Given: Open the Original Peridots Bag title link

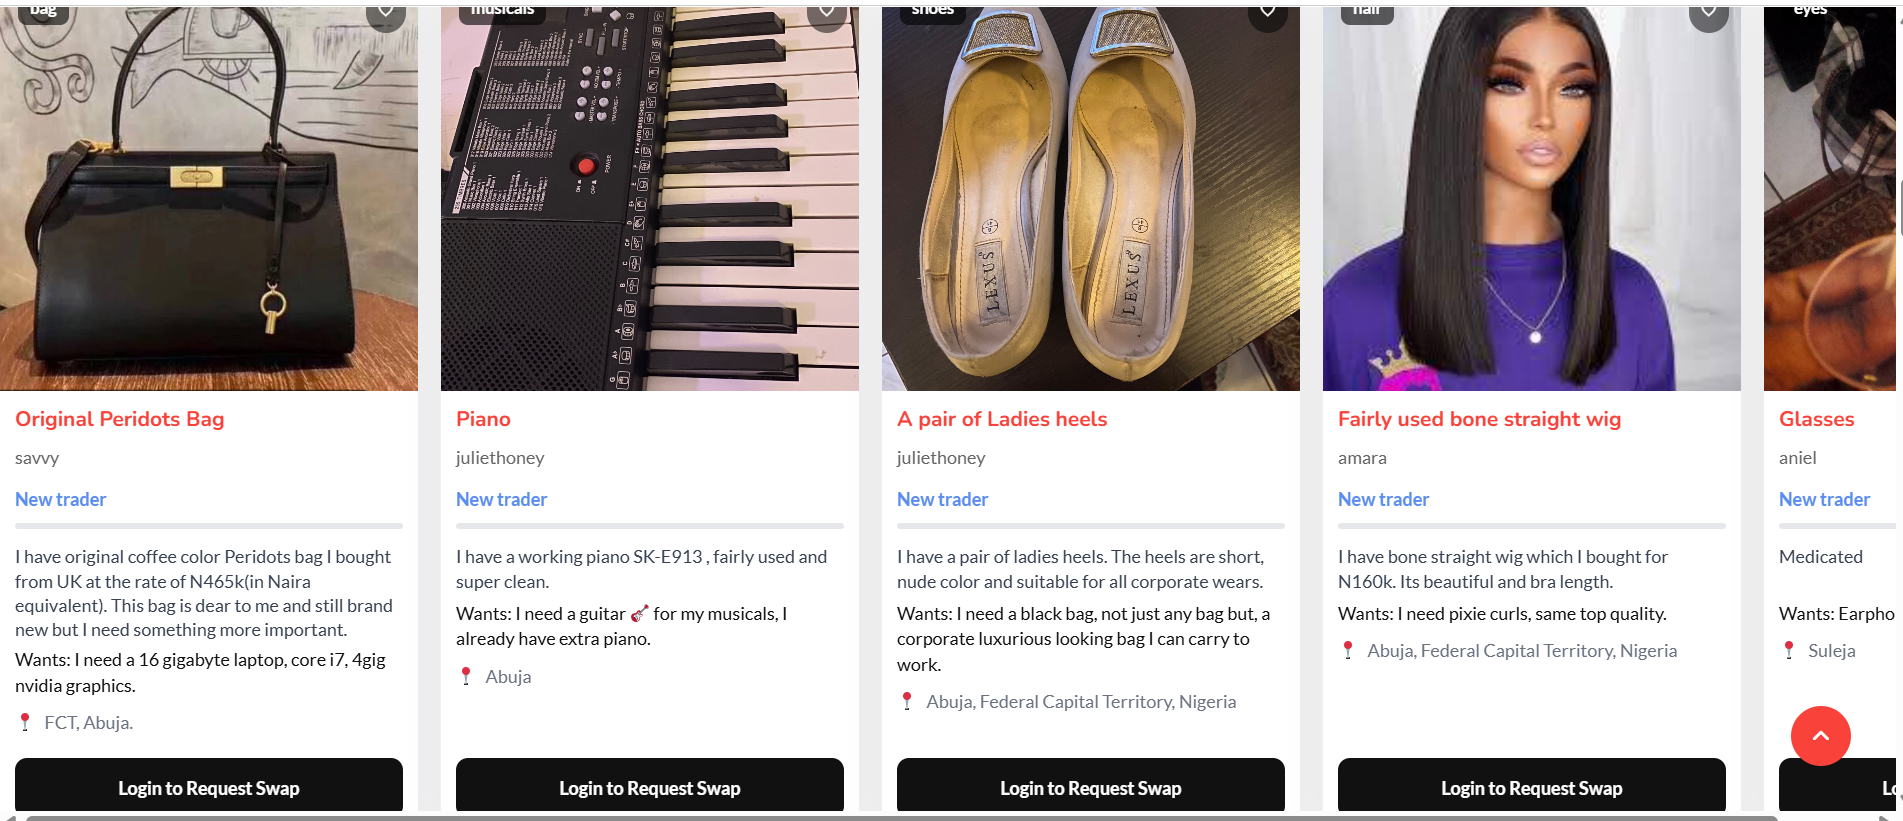Looking at the screenshot, I should (x=119, y=419).
